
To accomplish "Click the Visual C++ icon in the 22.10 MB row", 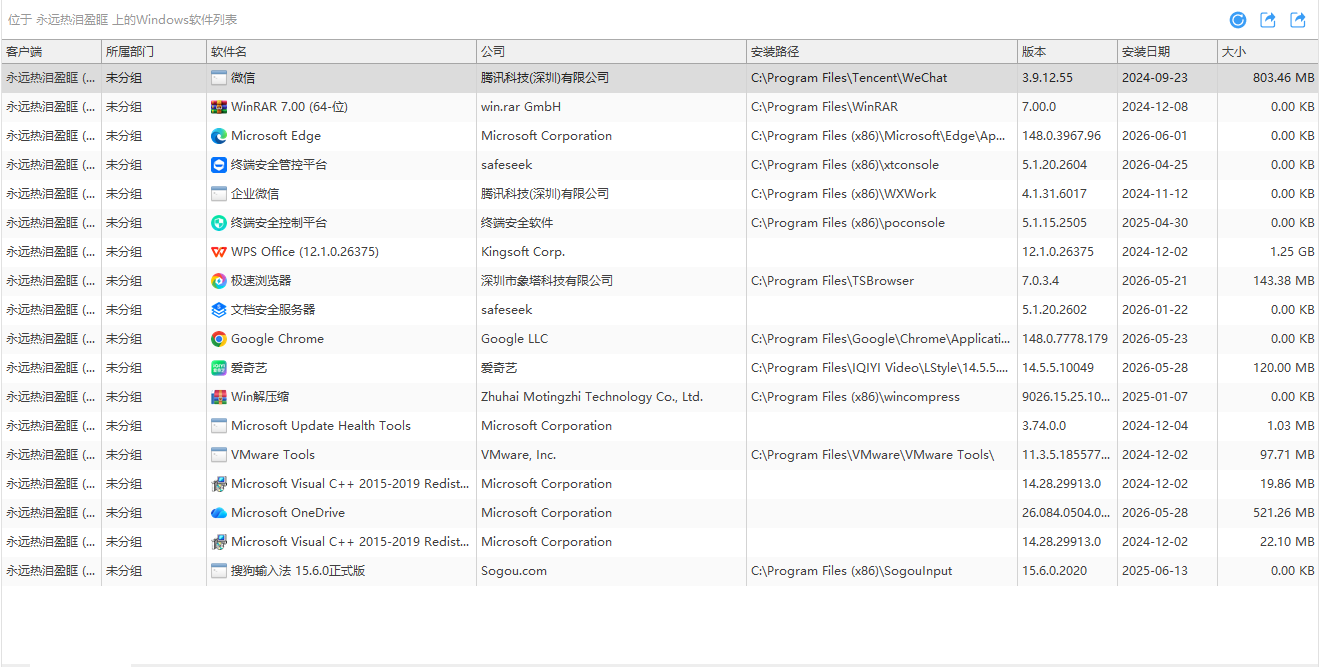I will [219, 542].
